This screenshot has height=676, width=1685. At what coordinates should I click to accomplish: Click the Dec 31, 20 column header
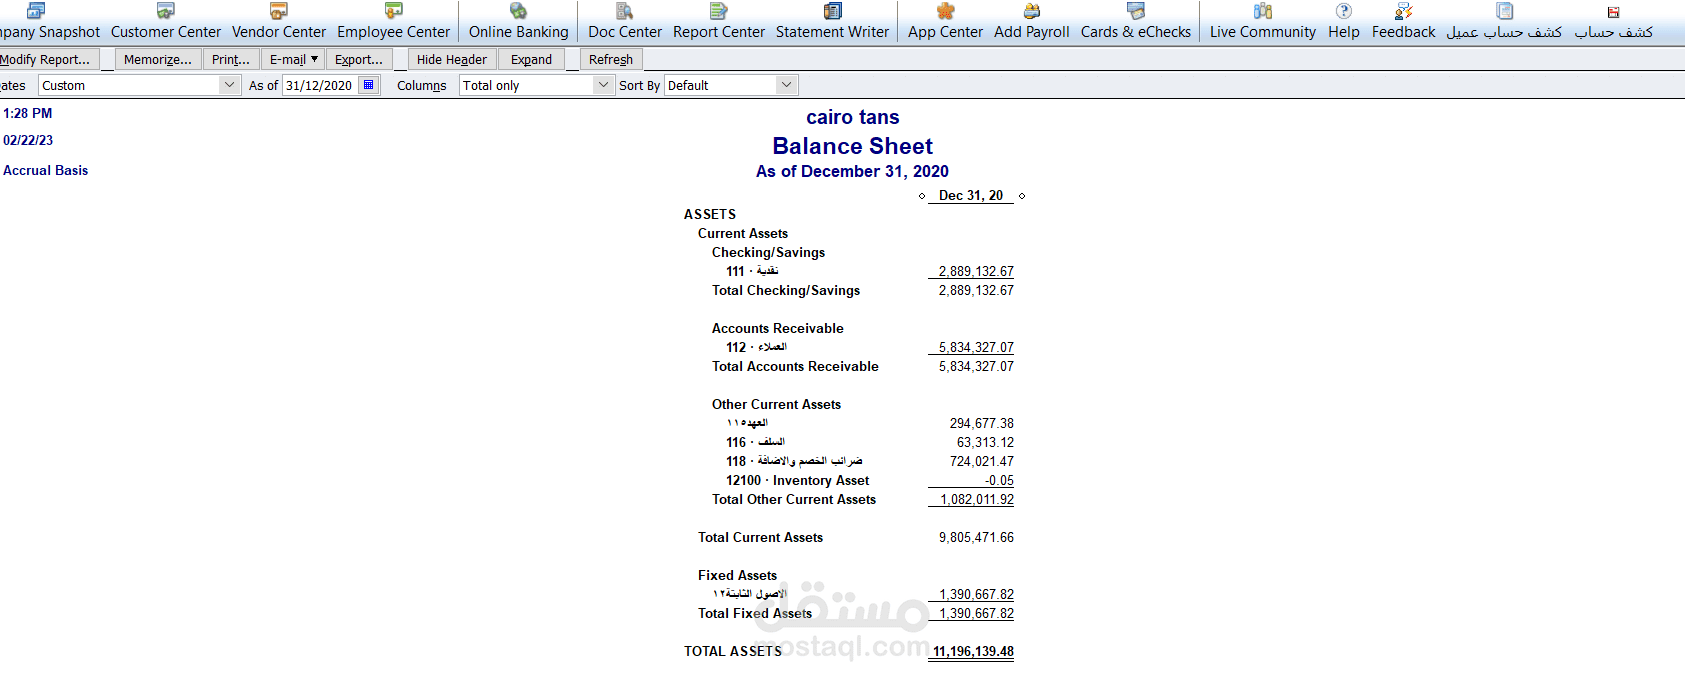[971, 196]
